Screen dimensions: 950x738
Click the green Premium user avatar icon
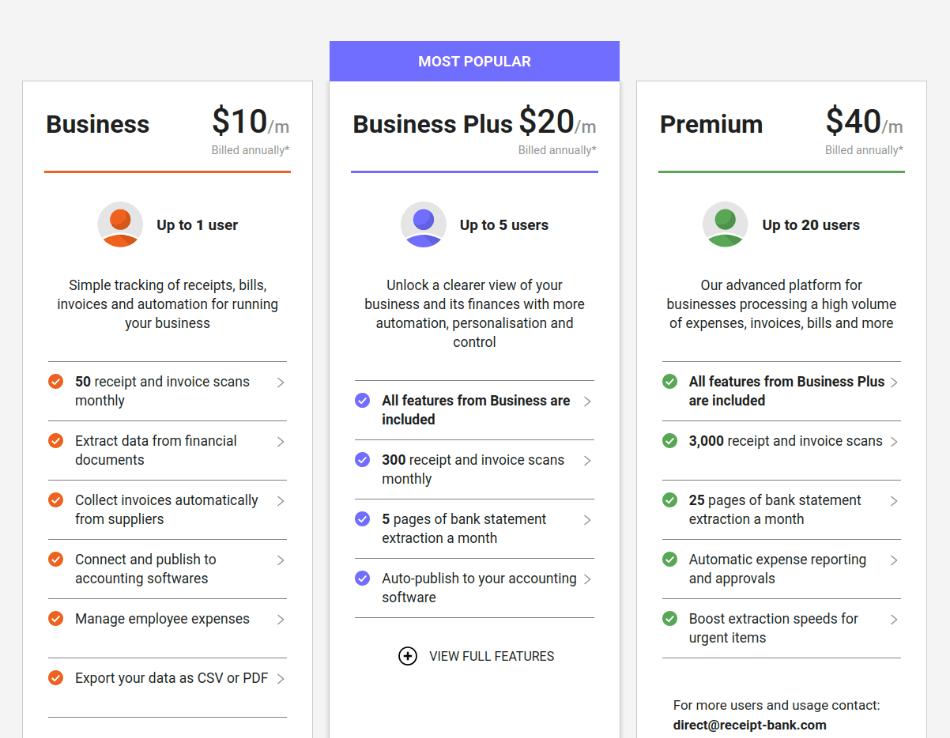(x=725, y=225)
